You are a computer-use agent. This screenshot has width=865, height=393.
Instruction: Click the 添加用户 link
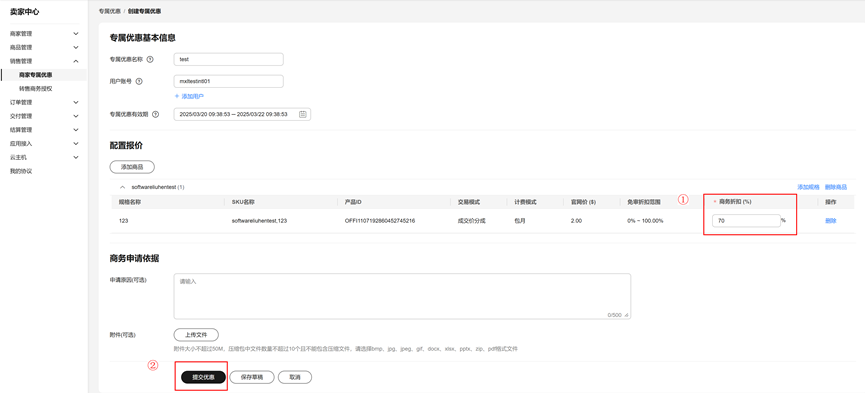[x=189, y=96]
